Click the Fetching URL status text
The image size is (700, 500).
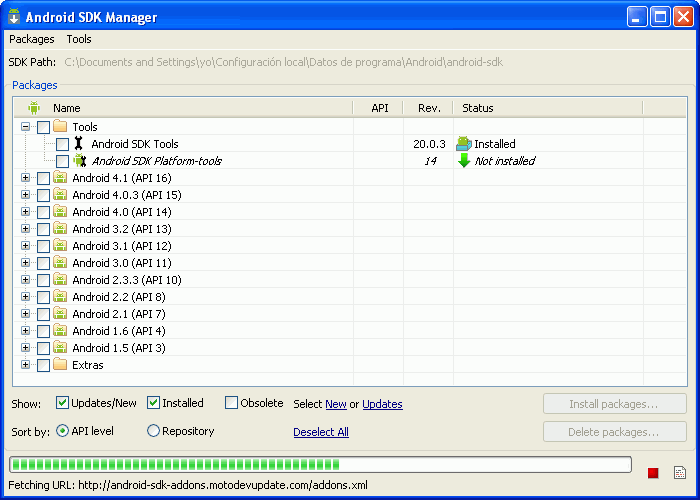188,485
